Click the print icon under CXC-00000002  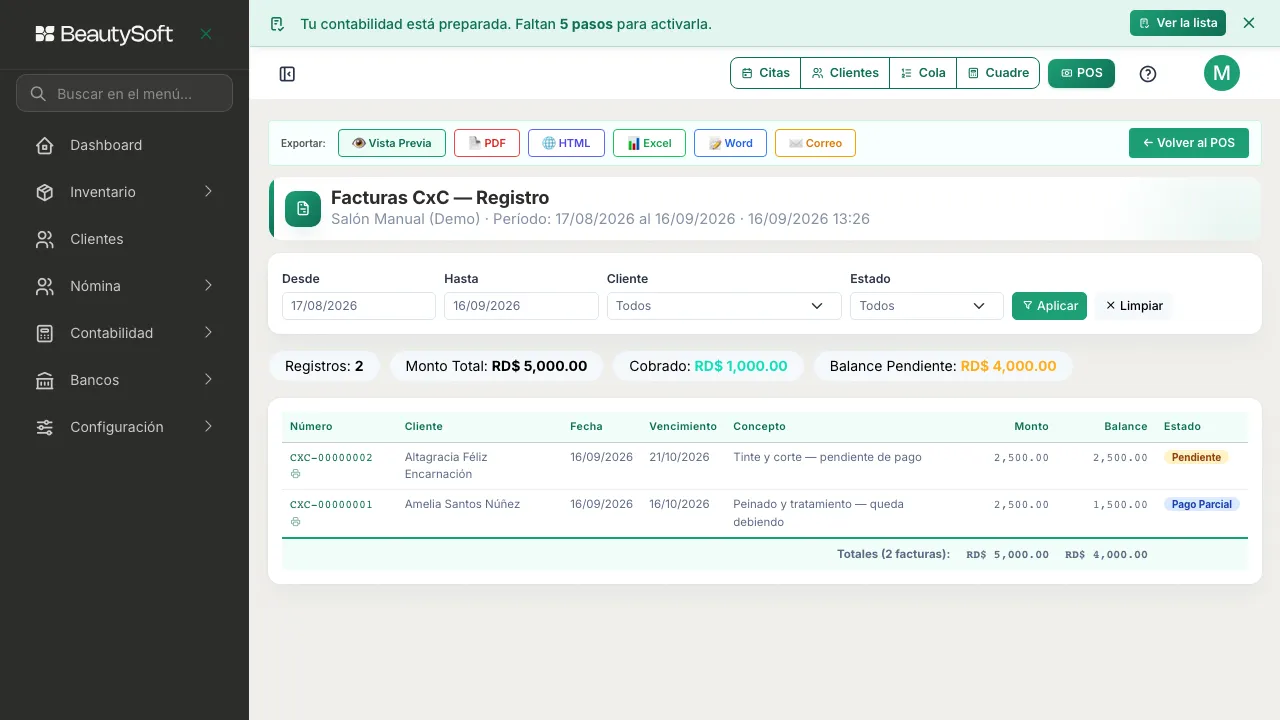point(295,474)
